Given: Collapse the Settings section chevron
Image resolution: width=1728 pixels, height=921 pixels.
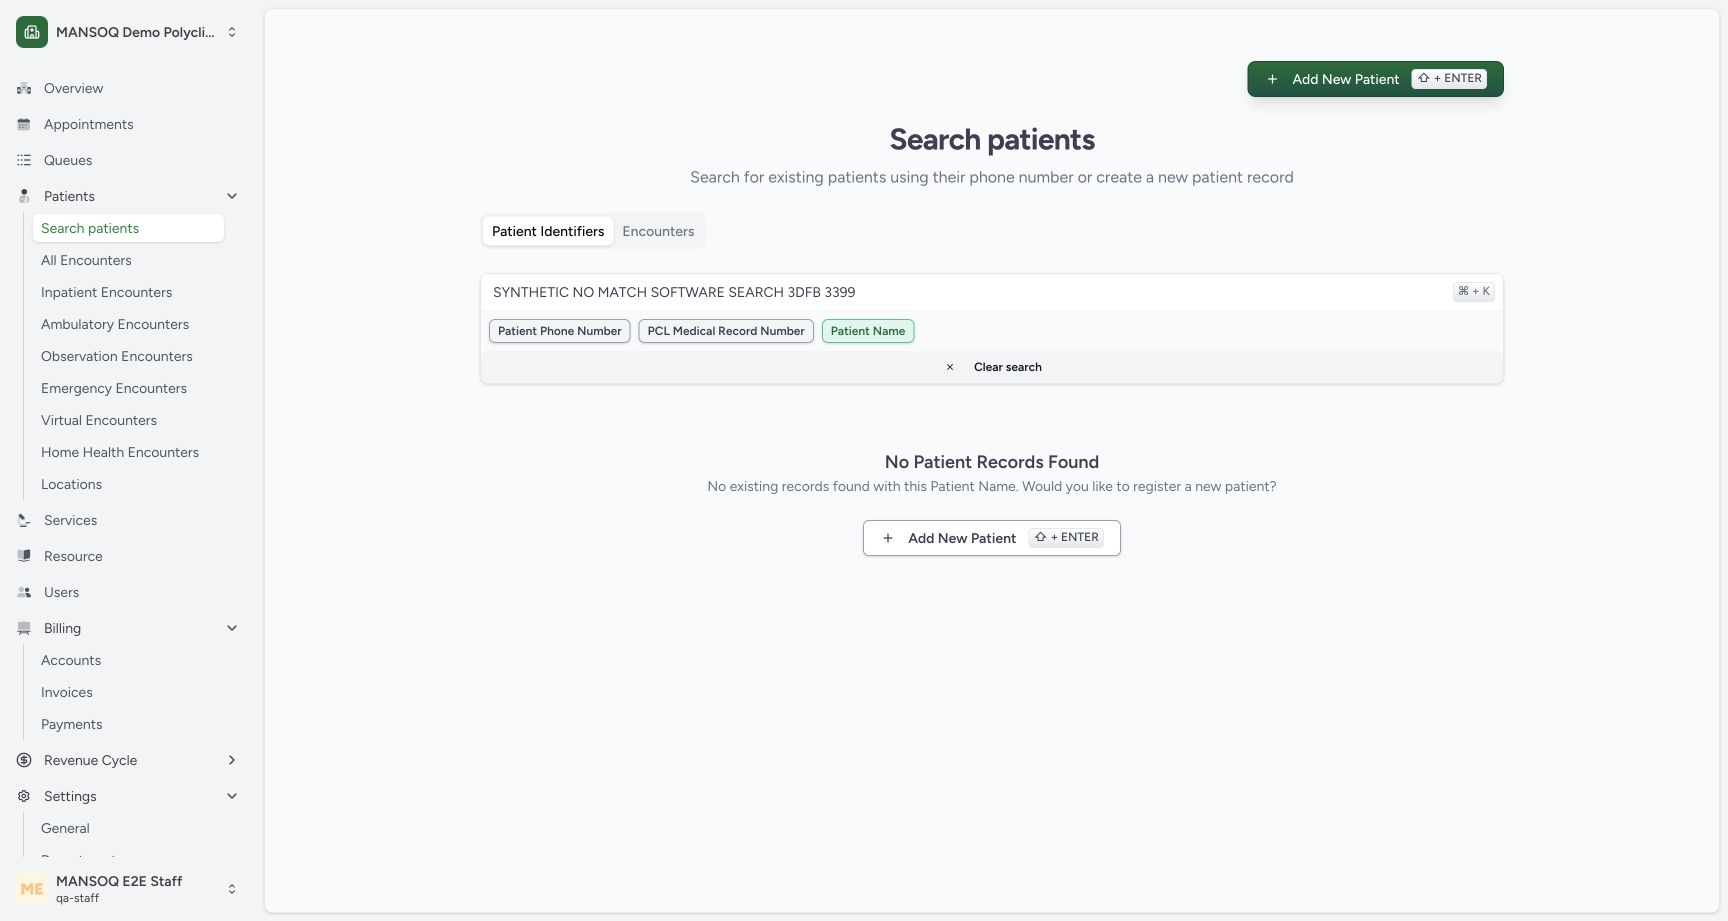Looking at the screenshot, I should pos(232,796).
